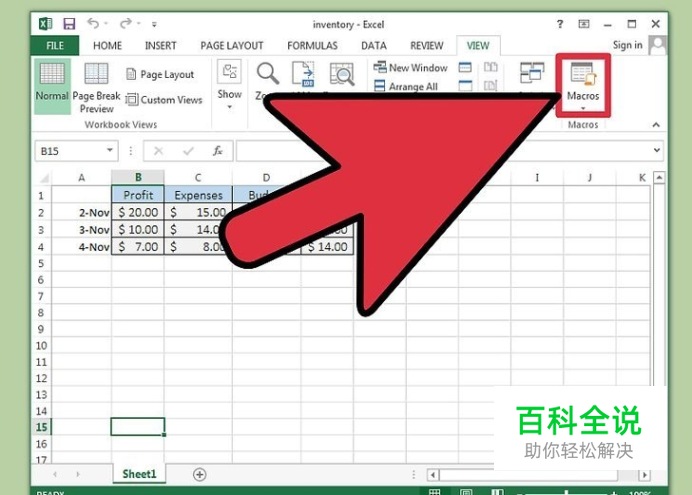Open the FORMULAS tab
This screenshot has height=495, width=692.
click(x=312, y=45)
